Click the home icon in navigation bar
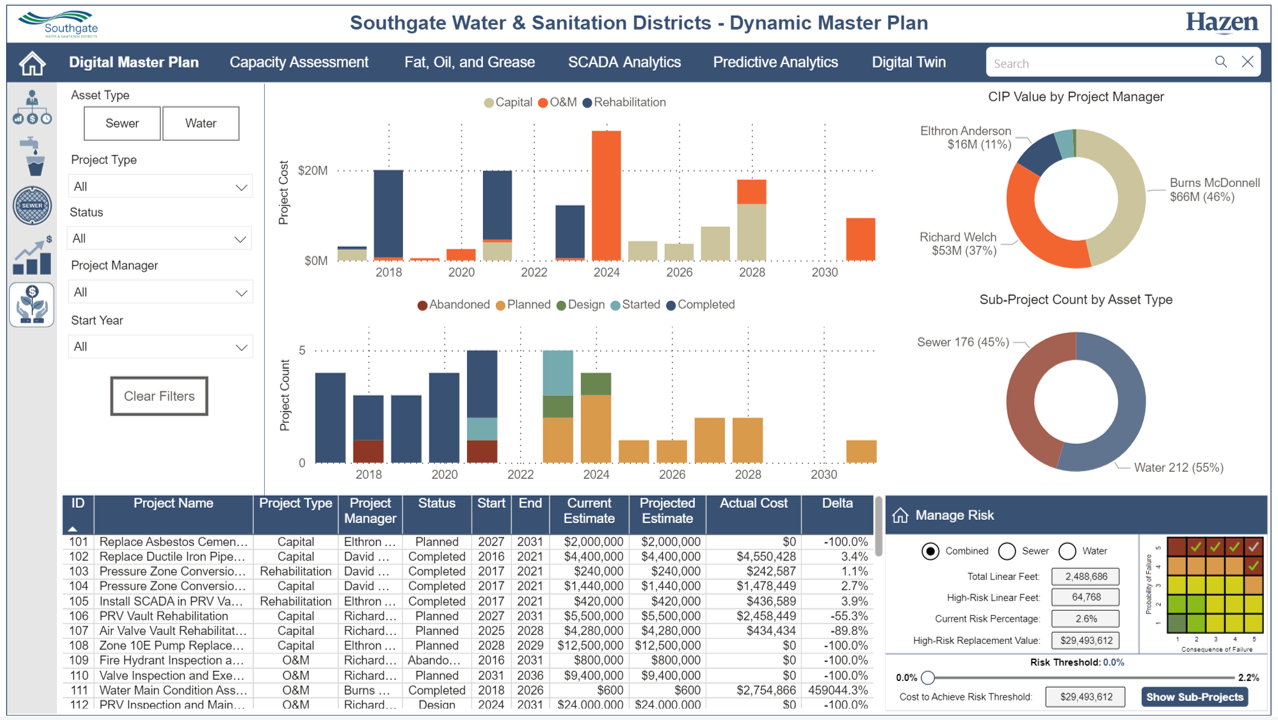The width and height of the screenshot is (1278, 720). click(x=32, y=63)
